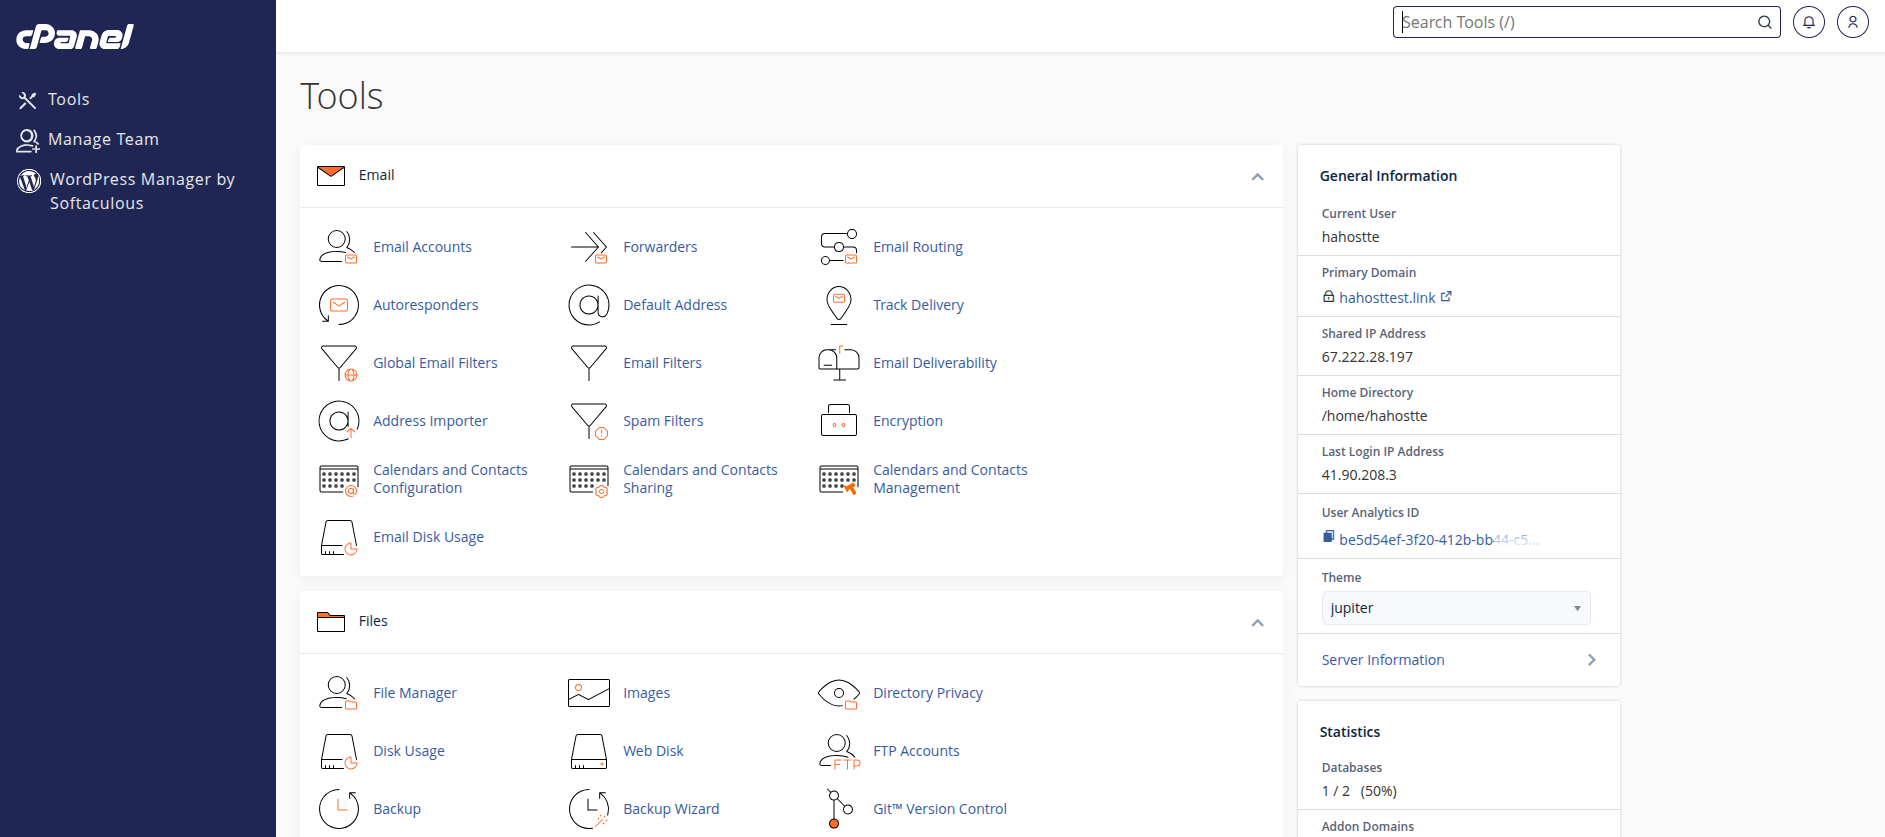
Task: Click the cPanel logo
Action: (75, 37)
